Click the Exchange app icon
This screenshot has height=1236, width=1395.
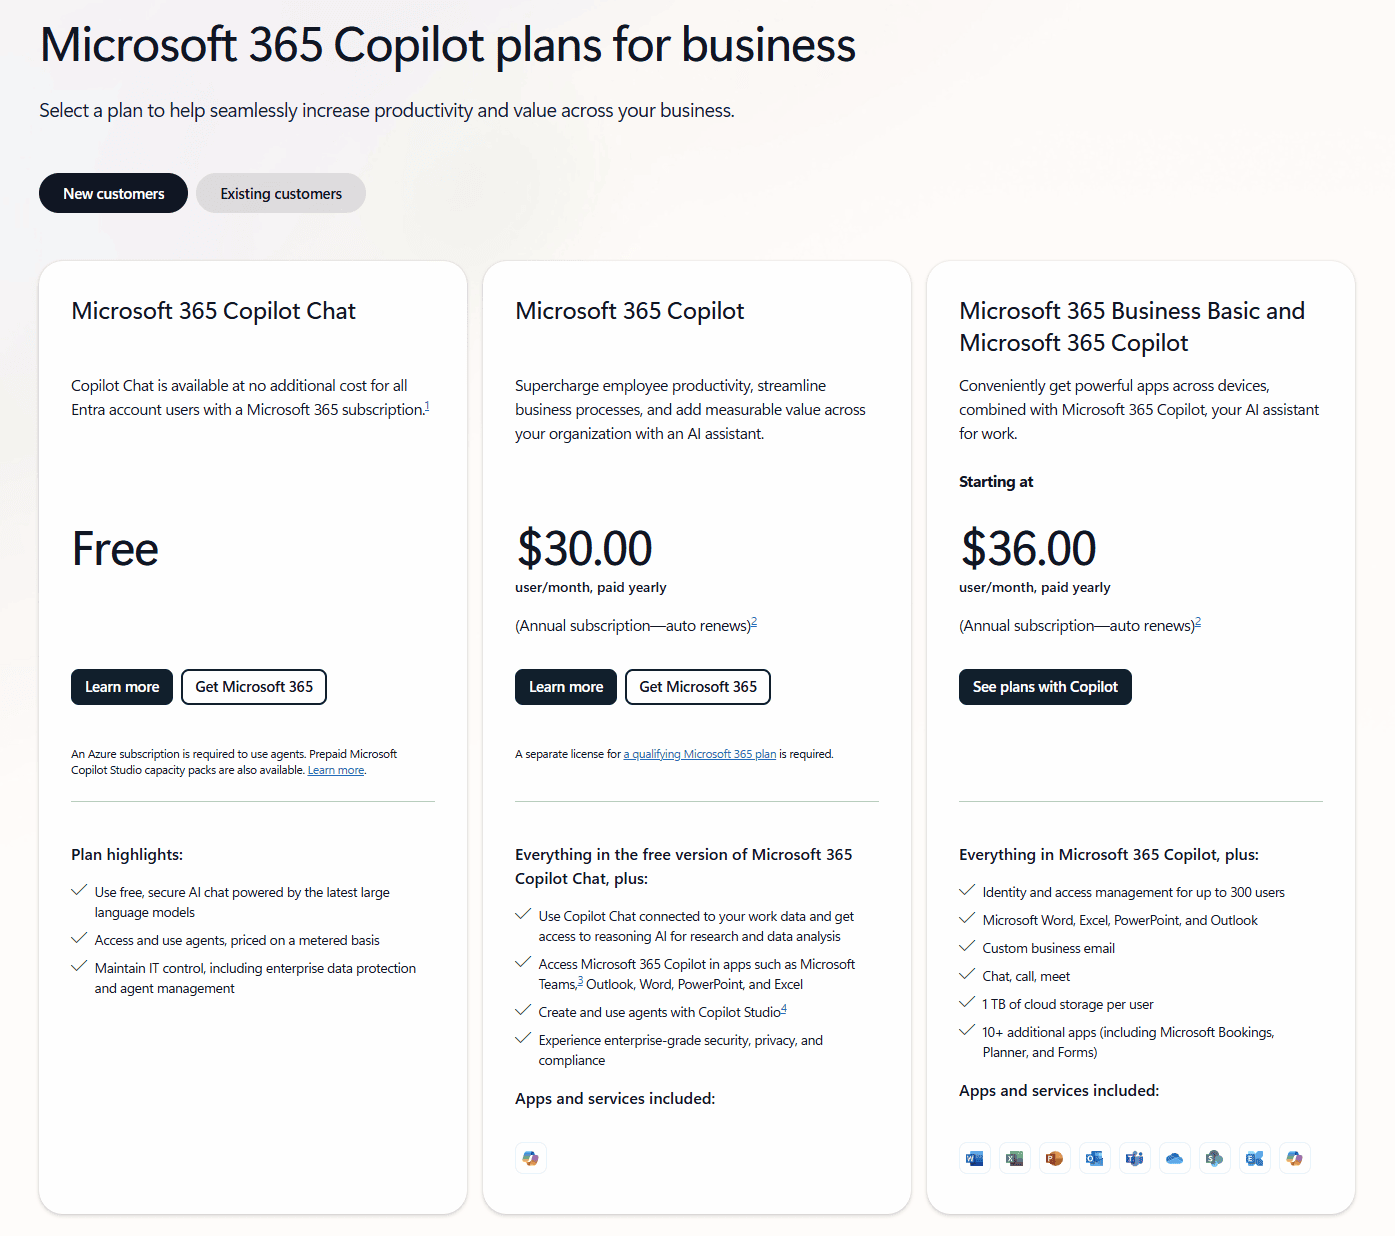[x=1255, y=1158]
